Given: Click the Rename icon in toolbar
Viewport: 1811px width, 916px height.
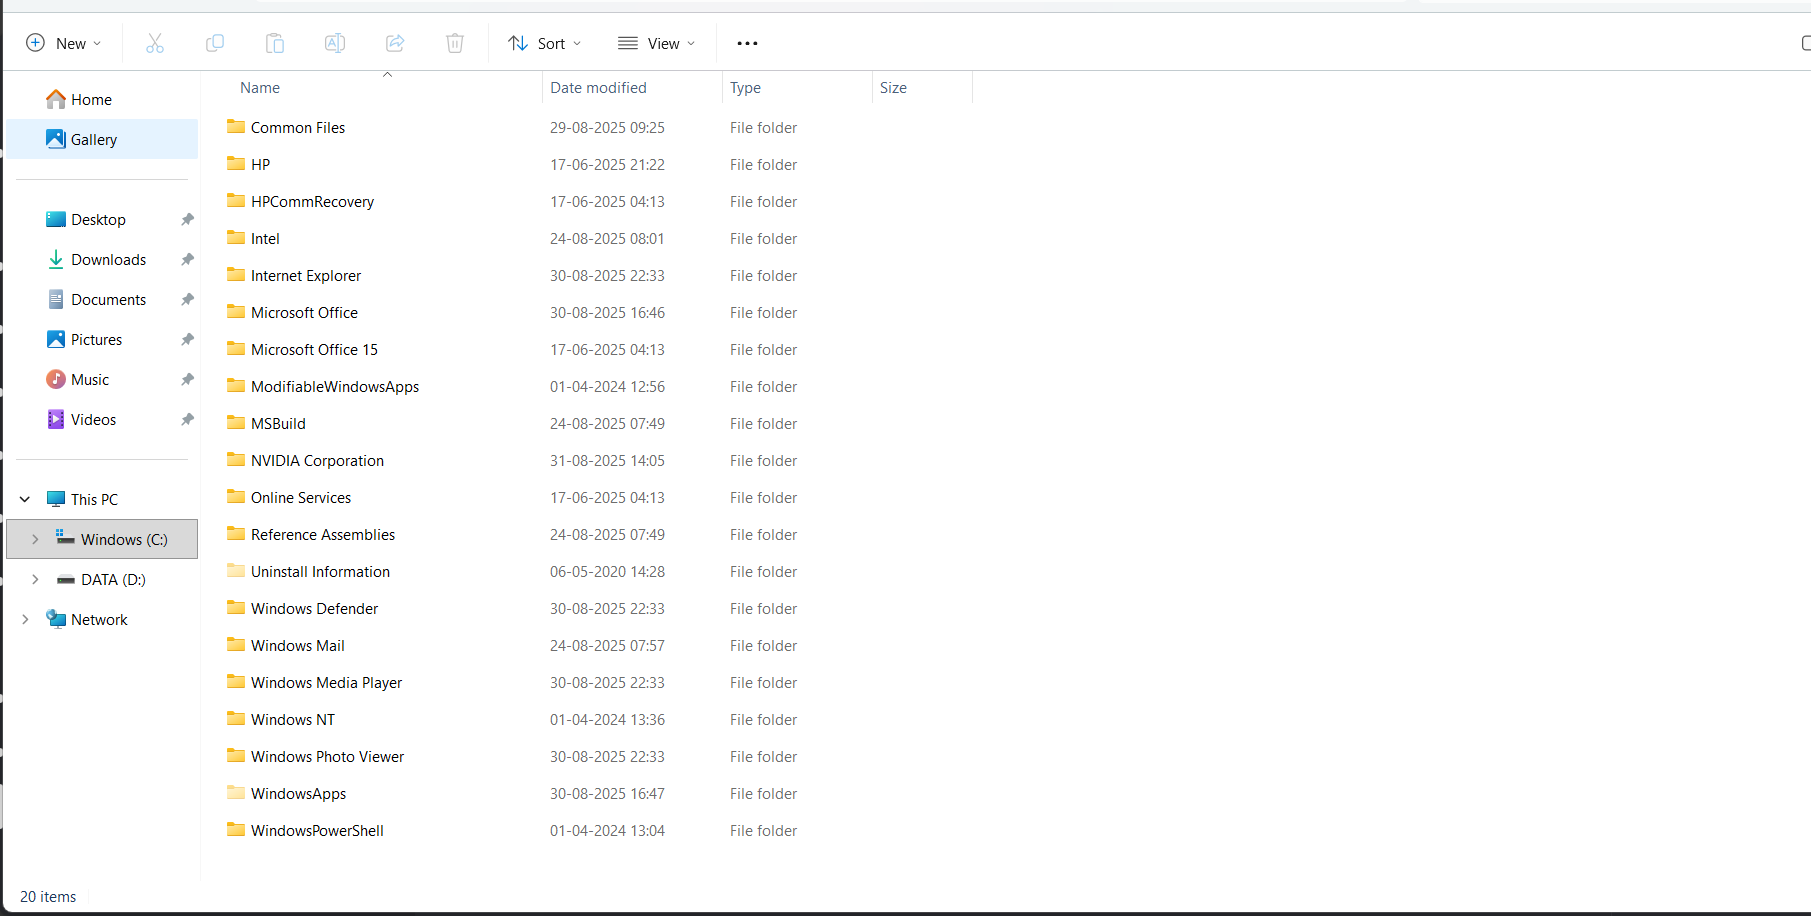Looking at the screenshot, I should (335, 43).
